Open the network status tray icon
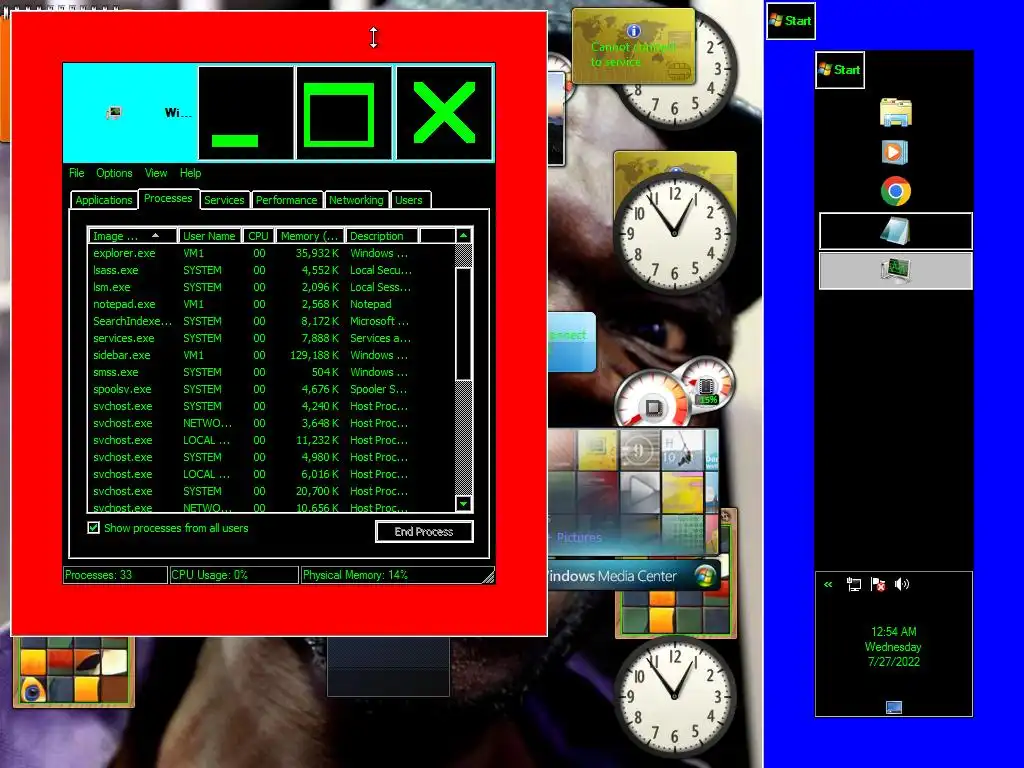1024x768 pixels. tap(854, 584)
